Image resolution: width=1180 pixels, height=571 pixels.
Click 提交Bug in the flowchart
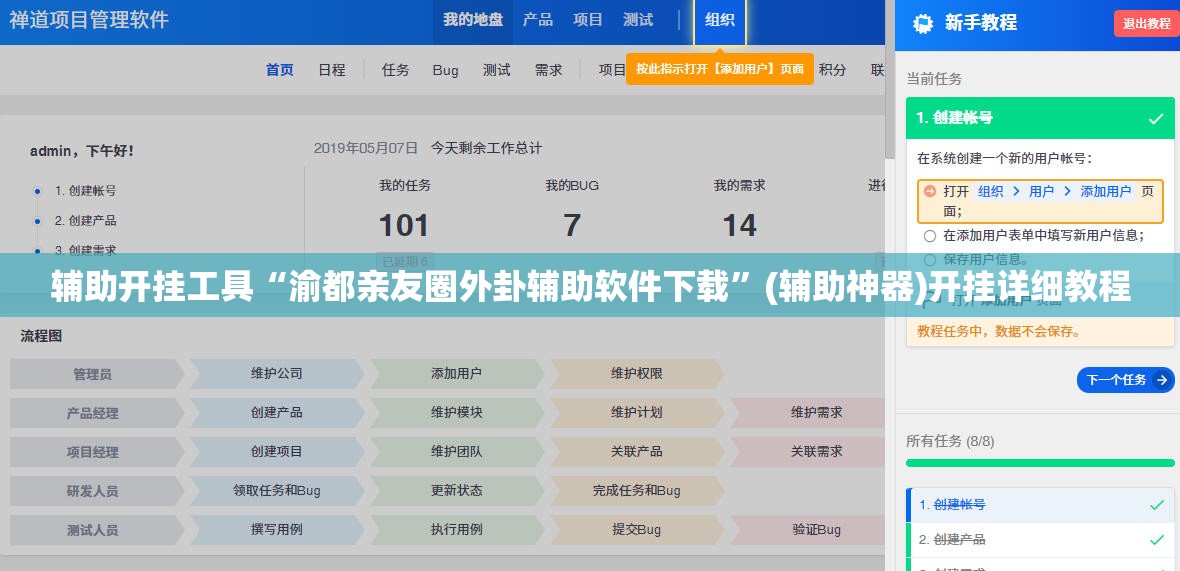click(637, 530)
